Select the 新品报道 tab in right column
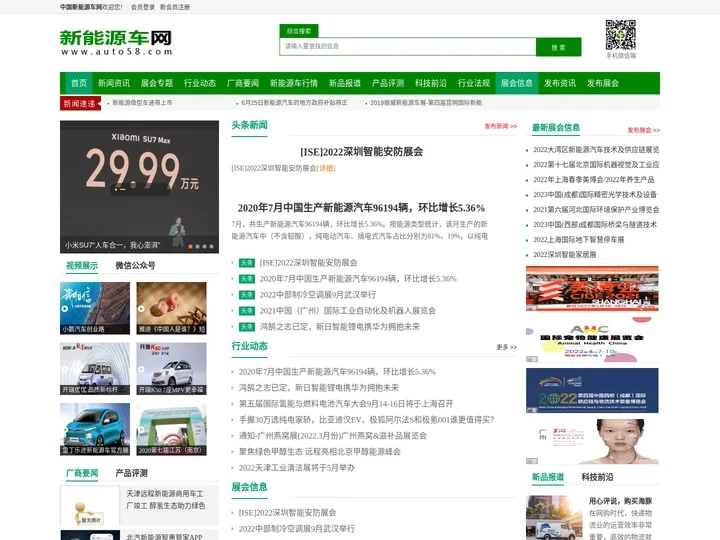The image size is (720, 540). pyautogui.click(x=548, y=477)
